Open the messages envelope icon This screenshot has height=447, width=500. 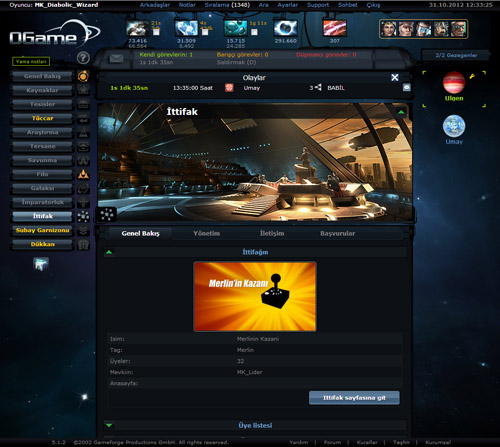click(116, 59)
